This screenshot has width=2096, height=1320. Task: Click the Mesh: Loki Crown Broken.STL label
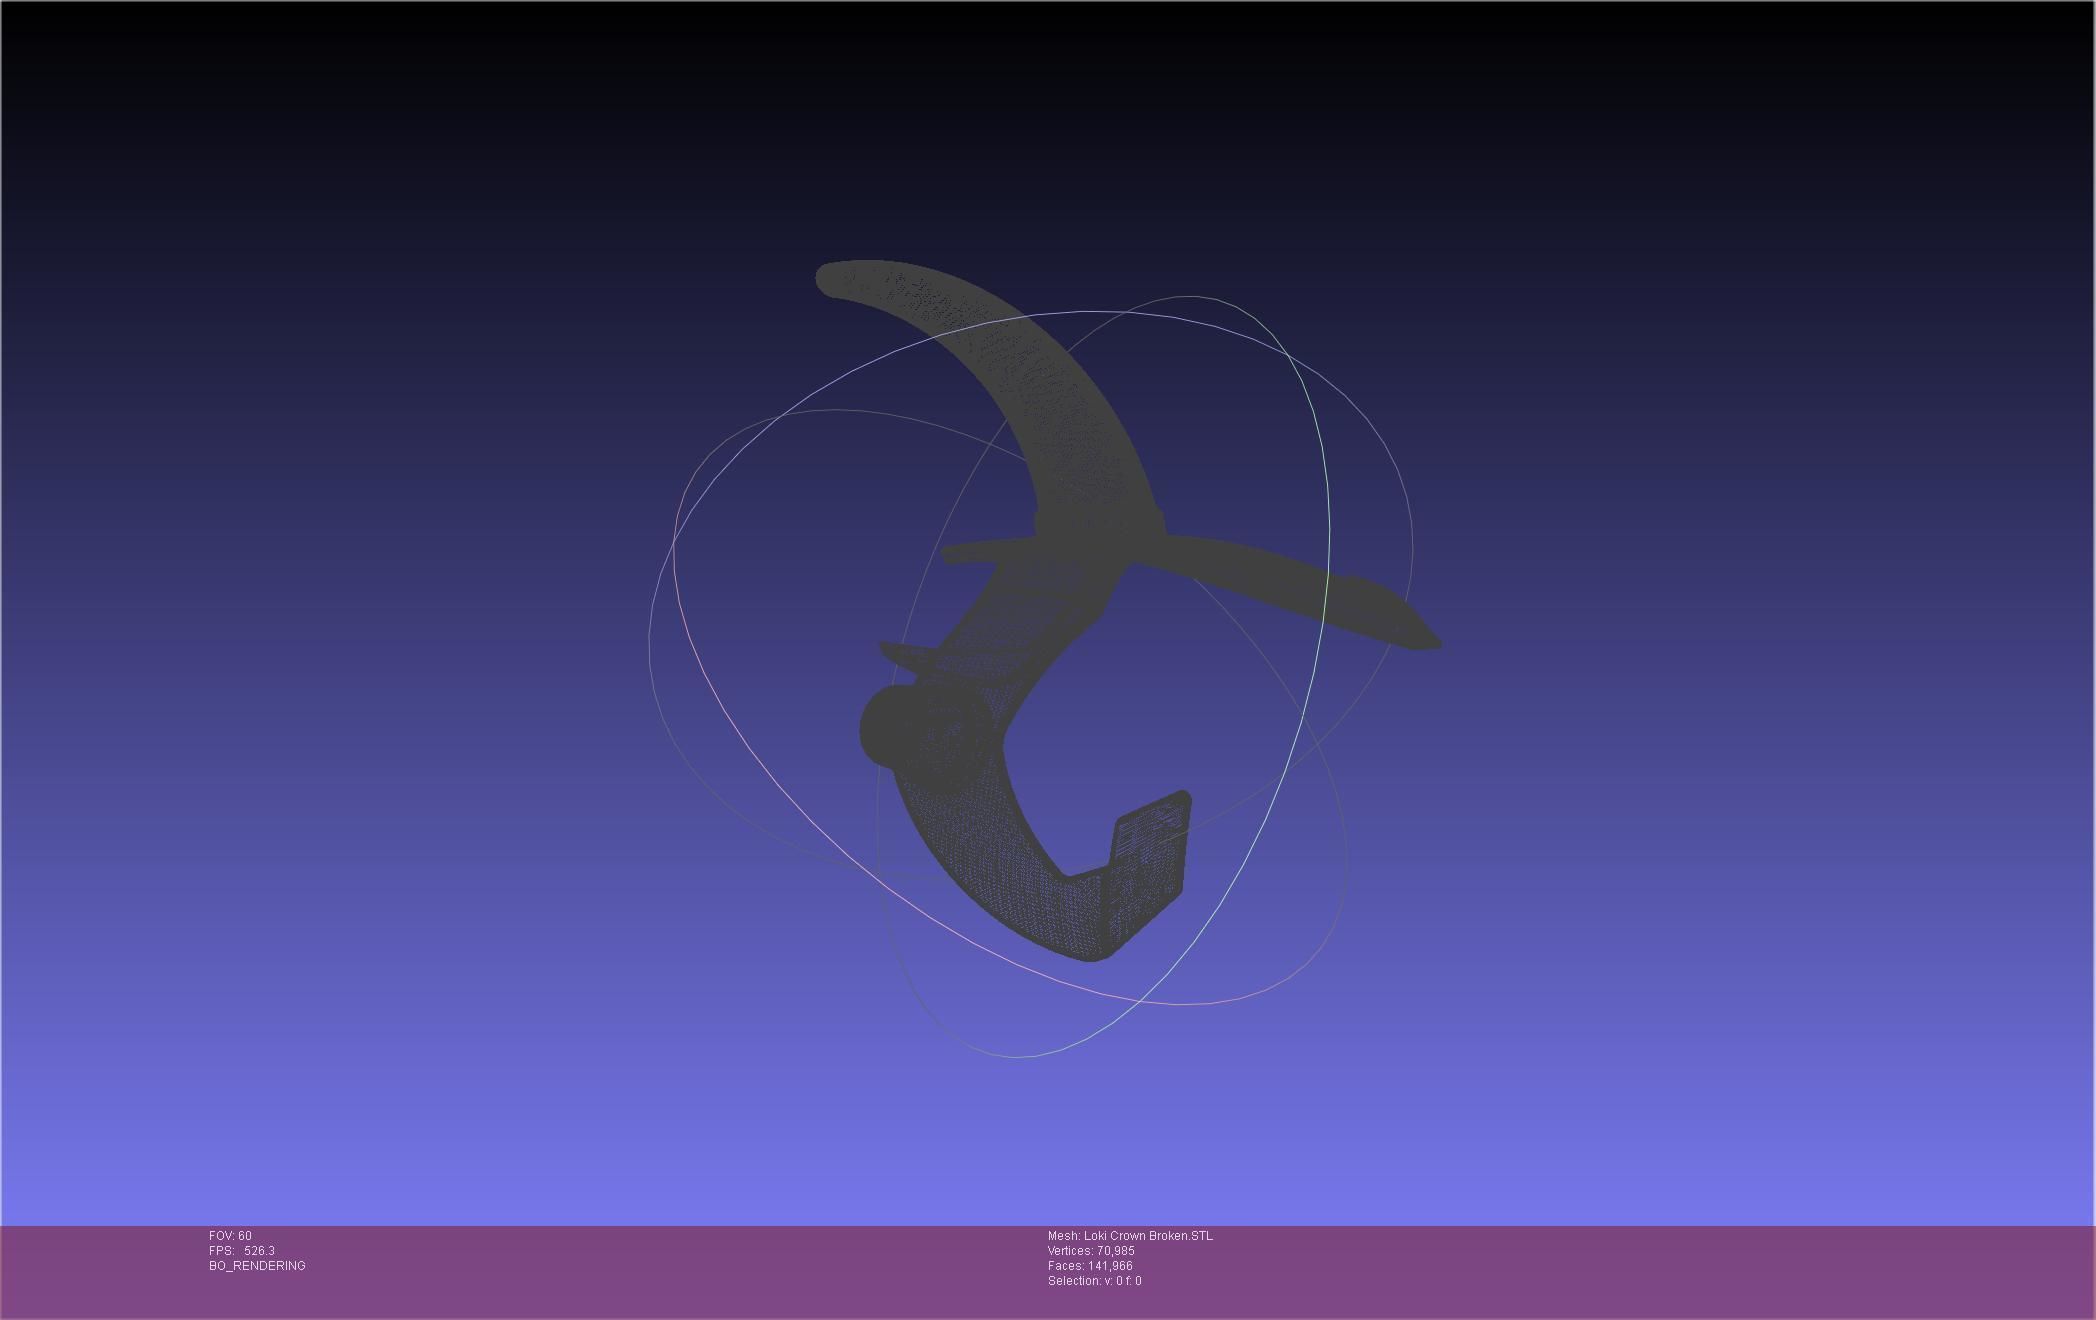1130,1236
